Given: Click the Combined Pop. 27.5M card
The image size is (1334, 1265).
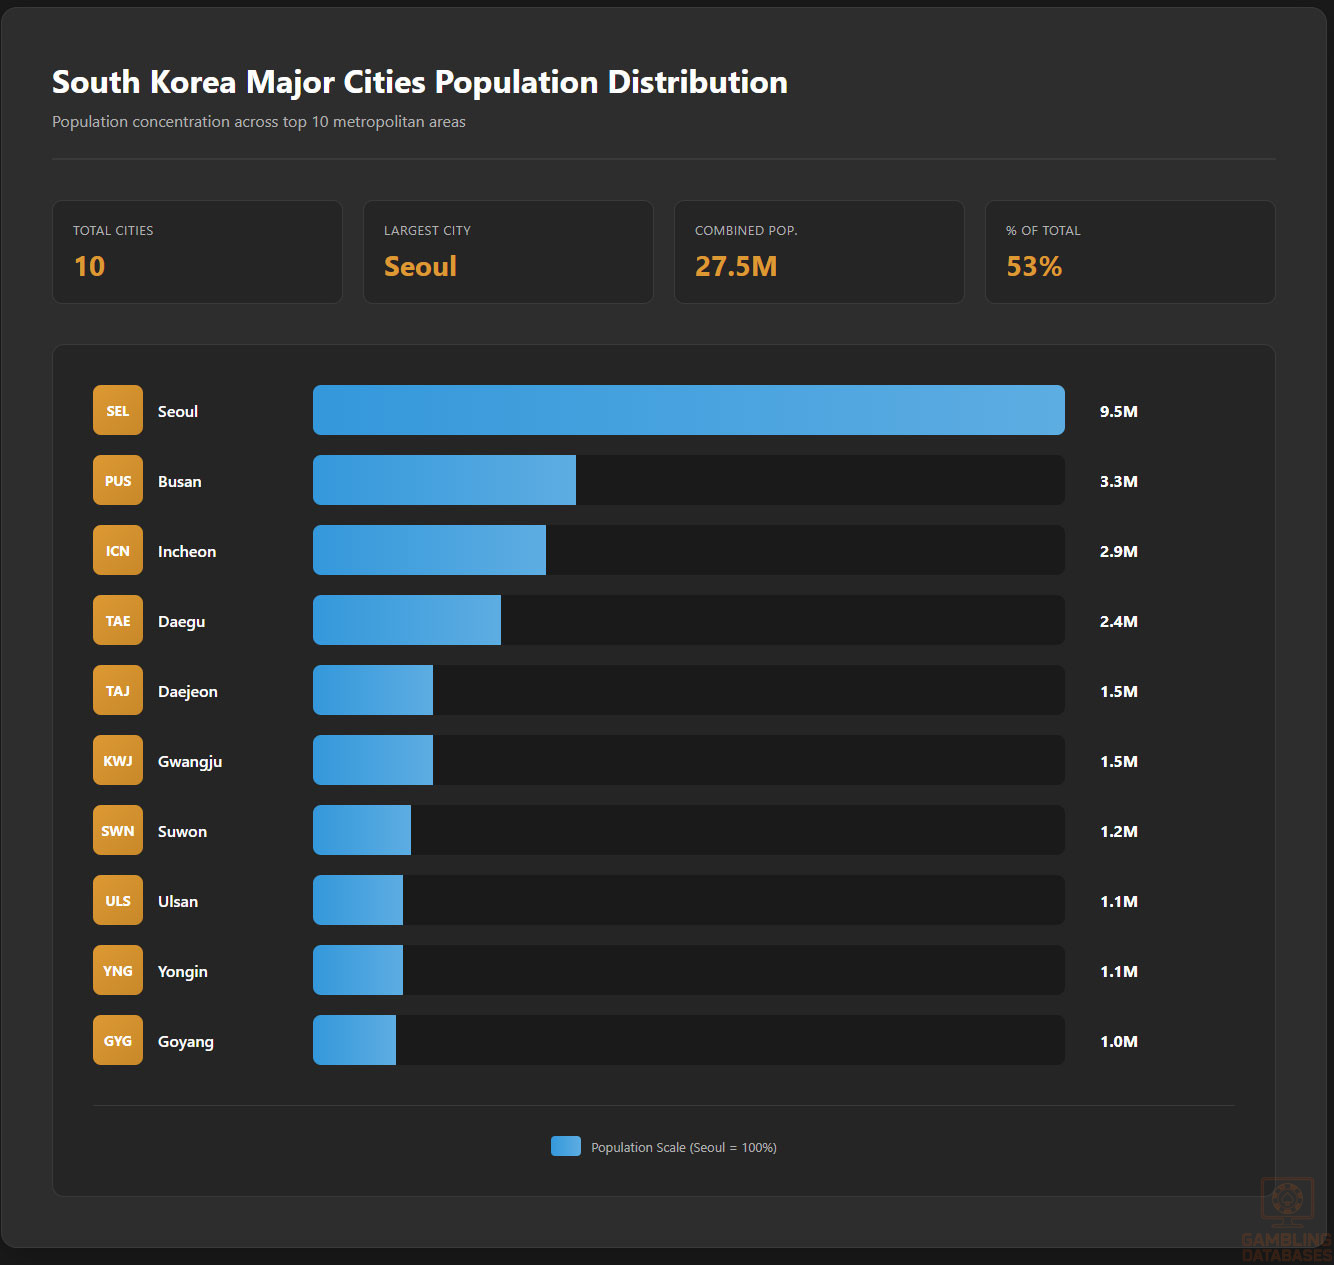Looking at the screenshot, I should 819,252.
